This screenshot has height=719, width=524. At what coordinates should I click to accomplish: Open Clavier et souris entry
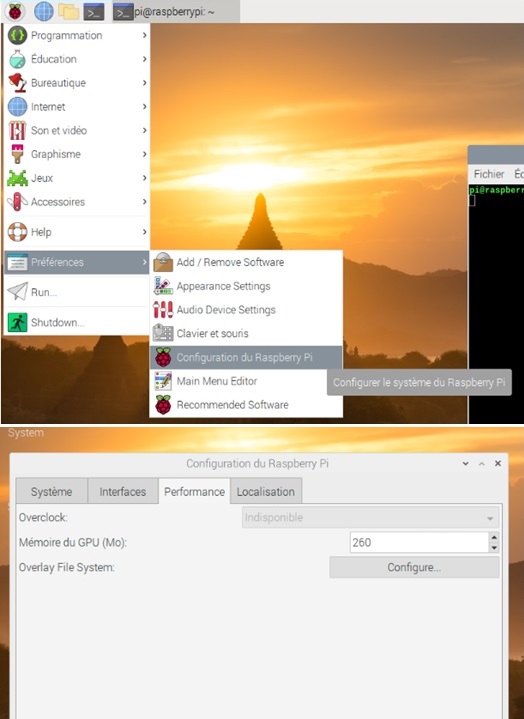point(246,333)
